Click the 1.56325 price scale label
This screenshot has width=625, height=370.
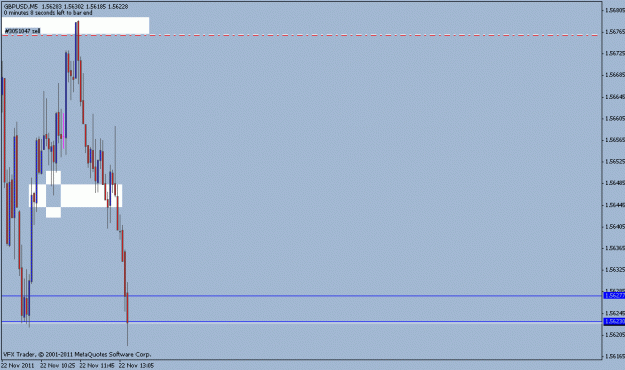coord(615,270)
